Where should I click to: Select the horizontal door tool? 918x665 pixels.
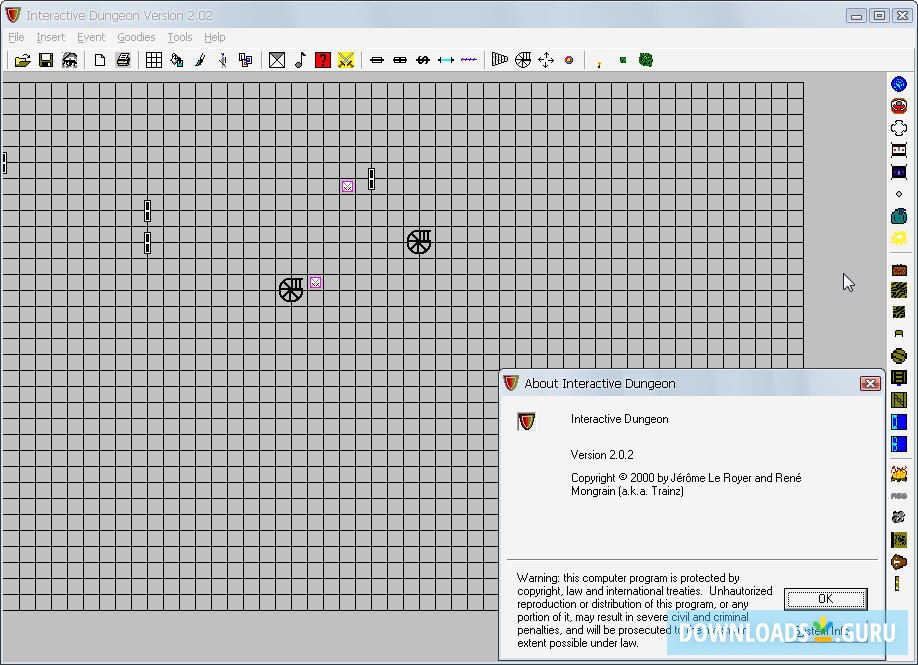point(376,59)
